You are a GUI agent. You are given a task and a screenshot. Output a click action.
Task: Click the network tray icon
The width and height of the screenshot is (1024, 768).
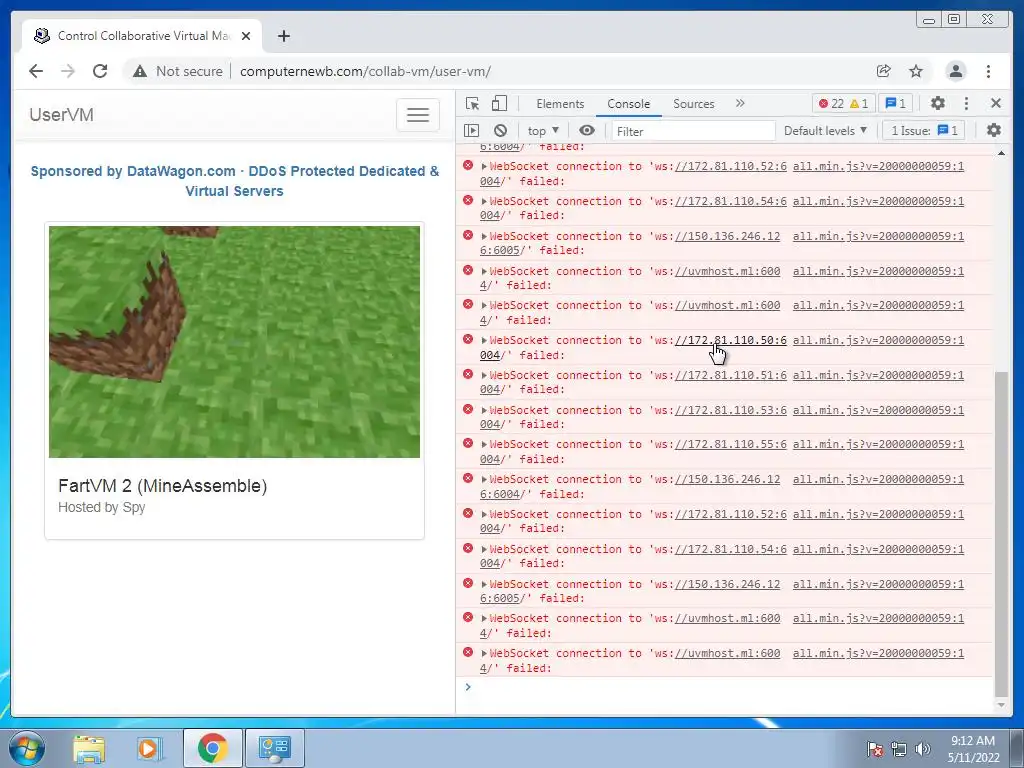[899, 749]
